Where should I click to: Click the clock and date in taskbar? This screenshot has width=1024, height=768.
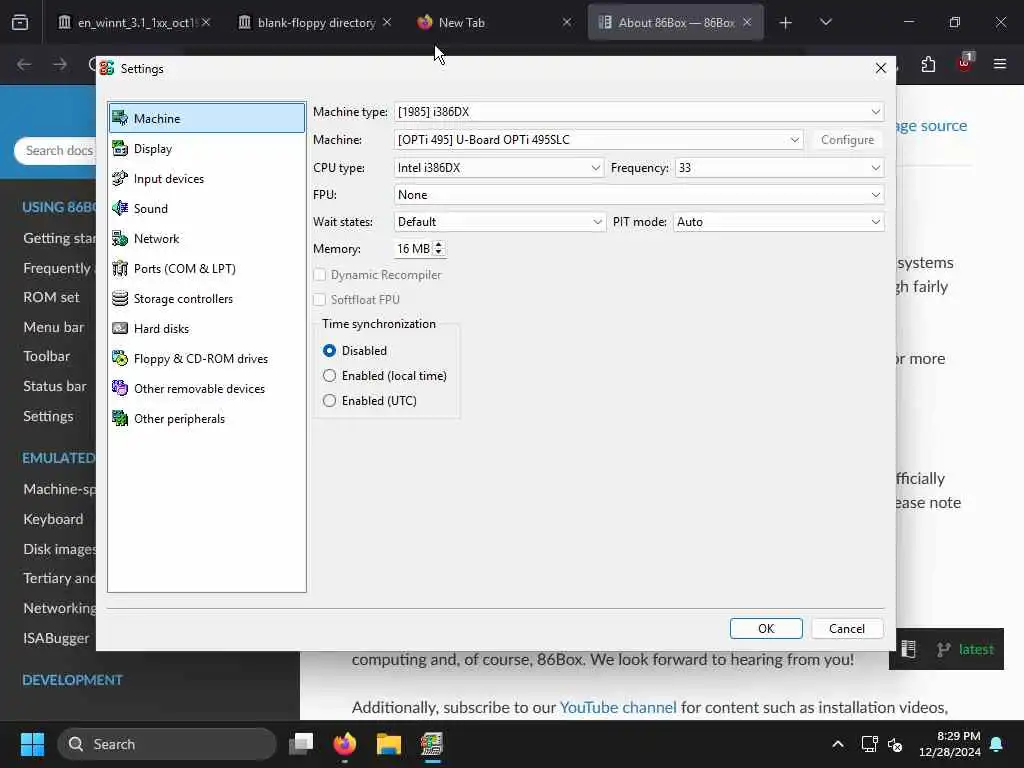pyautogui.click(x=950, y=744)
